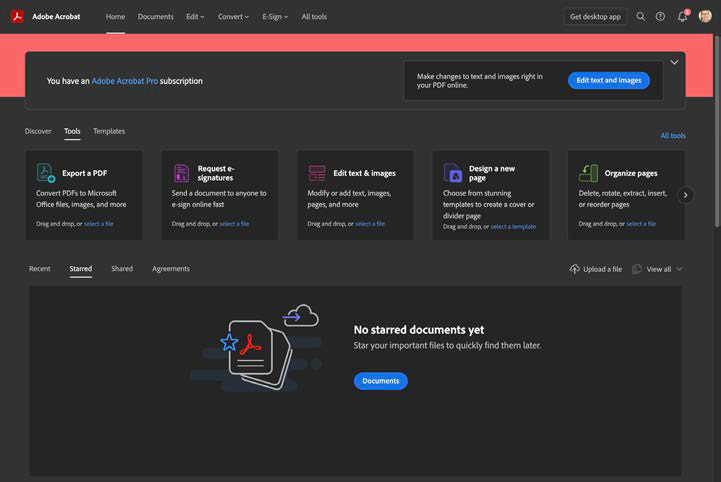The height and width of the screenshot is (482, 721).
Task: Click the Edit text & images card title
Action: pos(364,173)
